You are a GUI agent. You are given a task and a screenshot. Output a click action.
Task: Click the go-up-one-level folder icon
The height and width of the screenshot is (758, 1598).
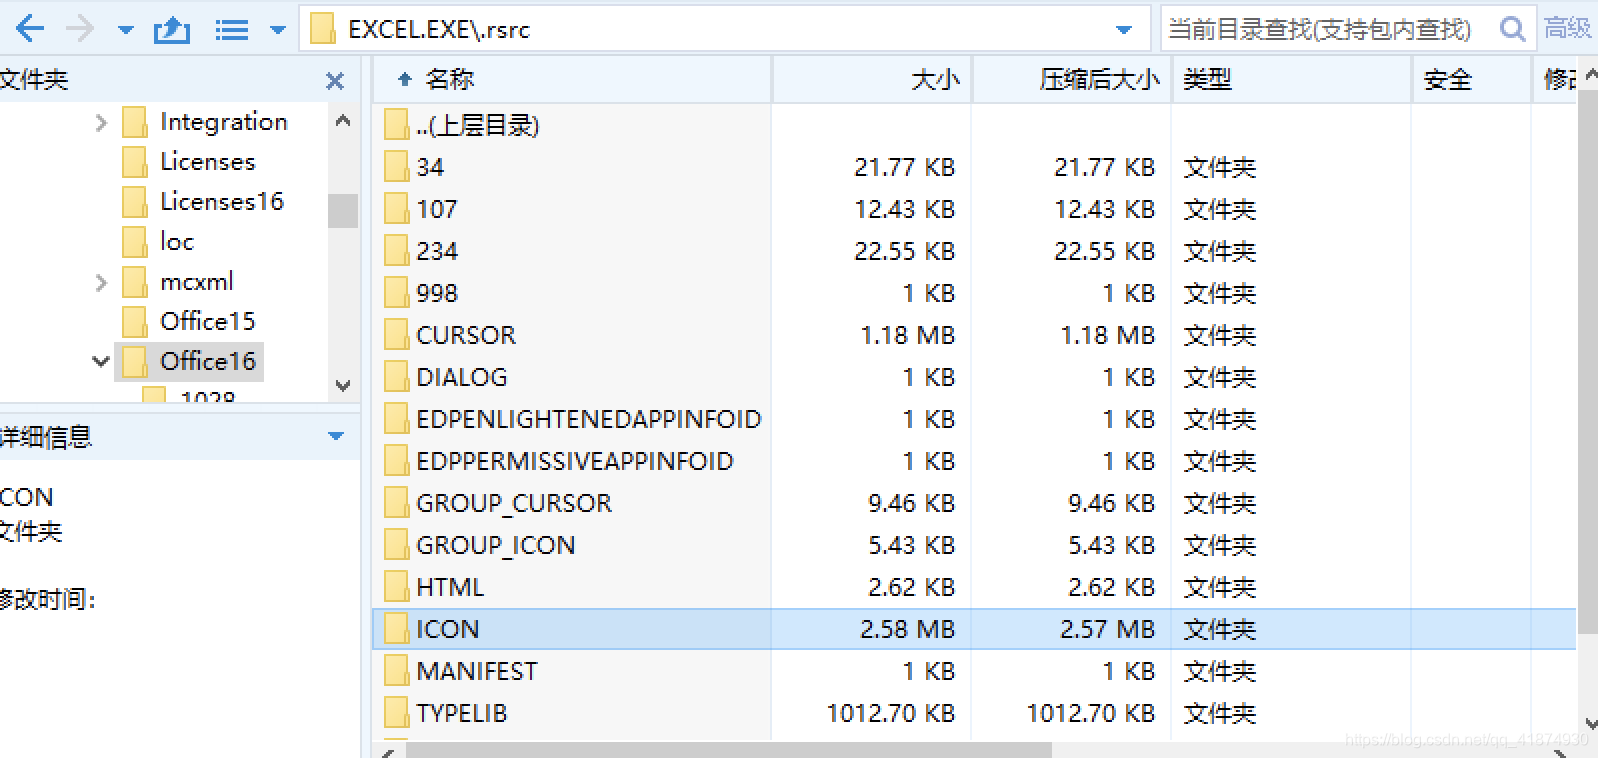coord(171,30)
